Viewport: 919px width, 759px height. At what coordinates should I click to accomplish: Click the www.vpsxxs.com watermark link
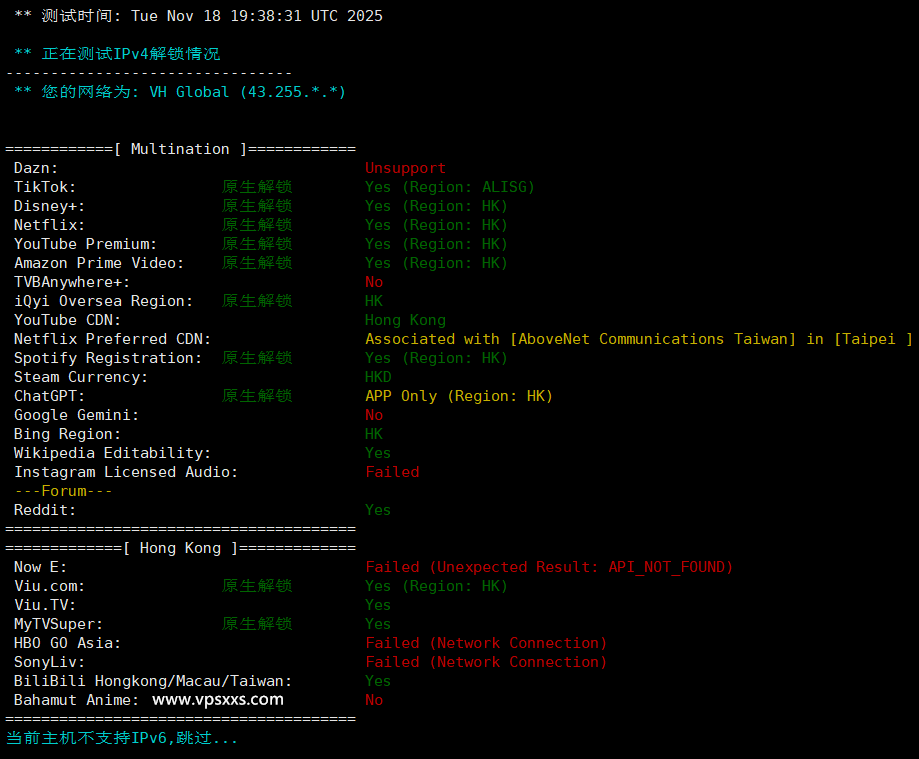click(217, 700)
